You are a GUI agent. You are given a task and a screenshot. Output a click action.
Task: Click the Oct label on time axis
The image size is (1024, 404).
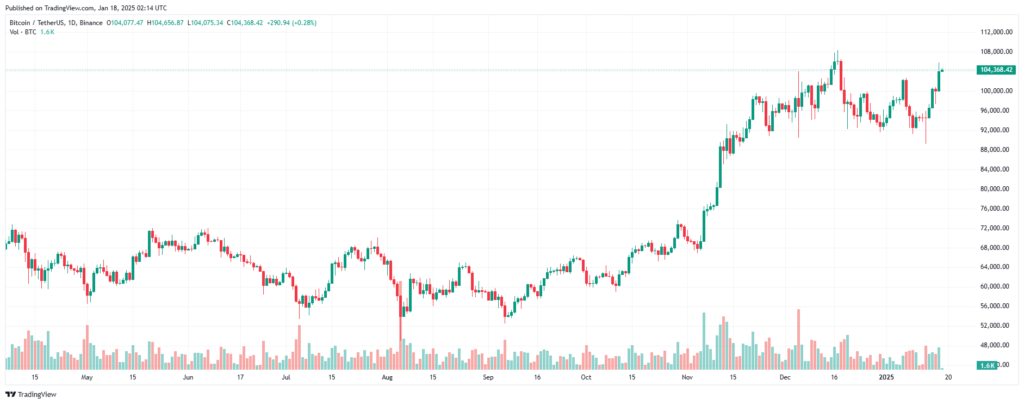pos(586,378)
